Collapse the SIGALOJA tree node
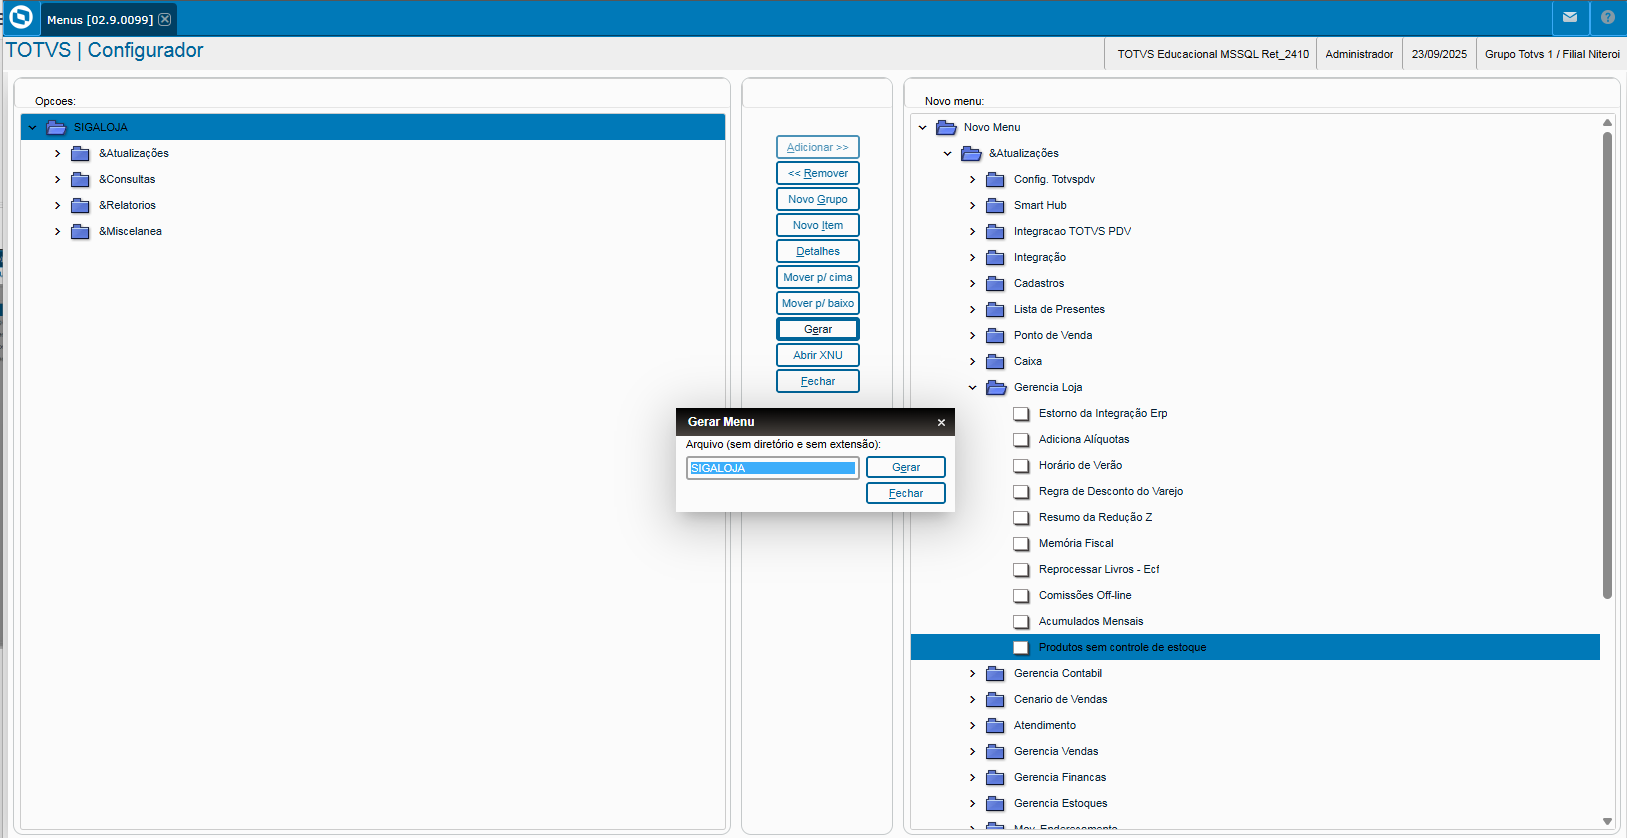Screen dimensions: 1627x838 33,127
